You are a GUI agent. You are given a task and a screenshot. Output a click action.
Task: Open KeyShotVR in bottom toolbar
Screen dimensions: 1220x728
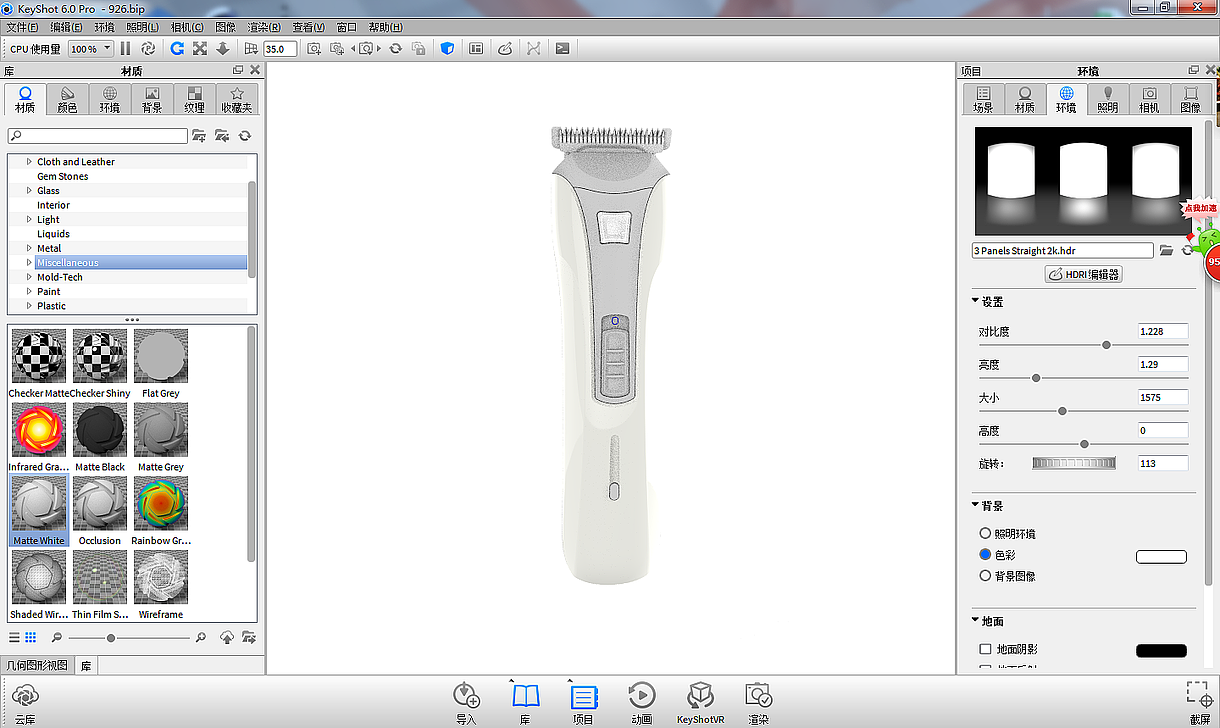[700, 701]
